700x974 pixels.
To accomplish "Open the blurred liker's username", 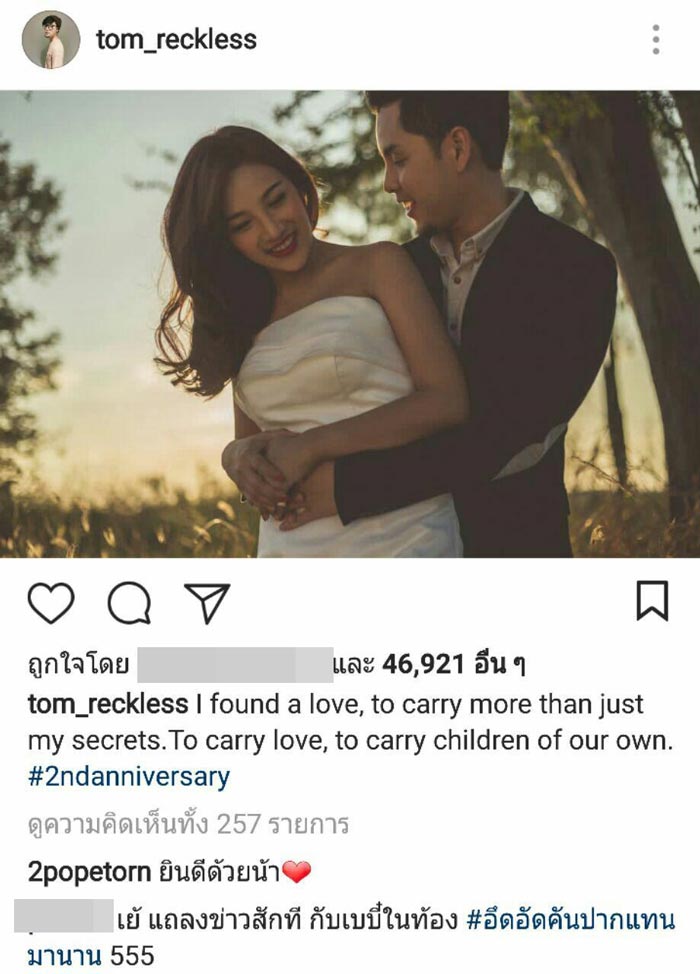I will 235,665.
